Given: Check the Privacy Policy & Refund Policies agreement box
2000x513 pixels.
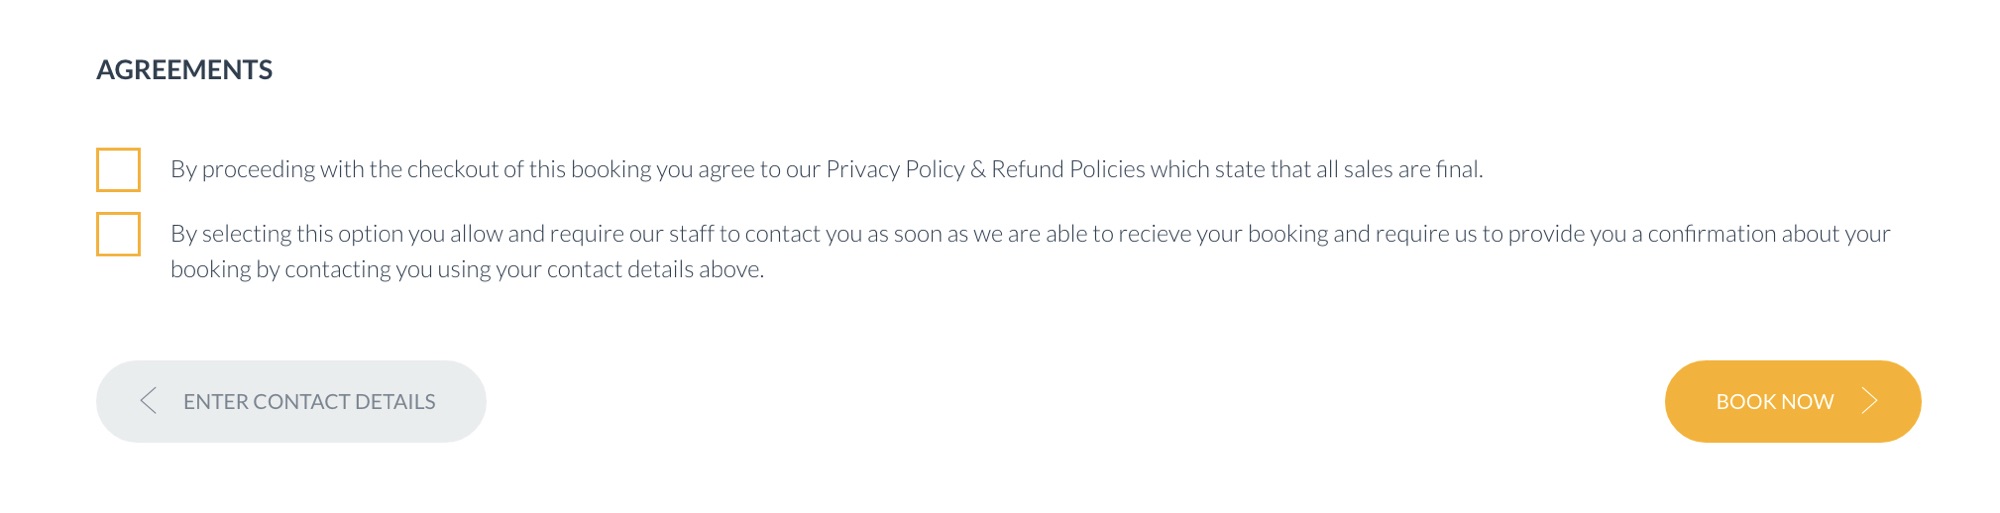Looking at the screenshot, I should 118,170.
